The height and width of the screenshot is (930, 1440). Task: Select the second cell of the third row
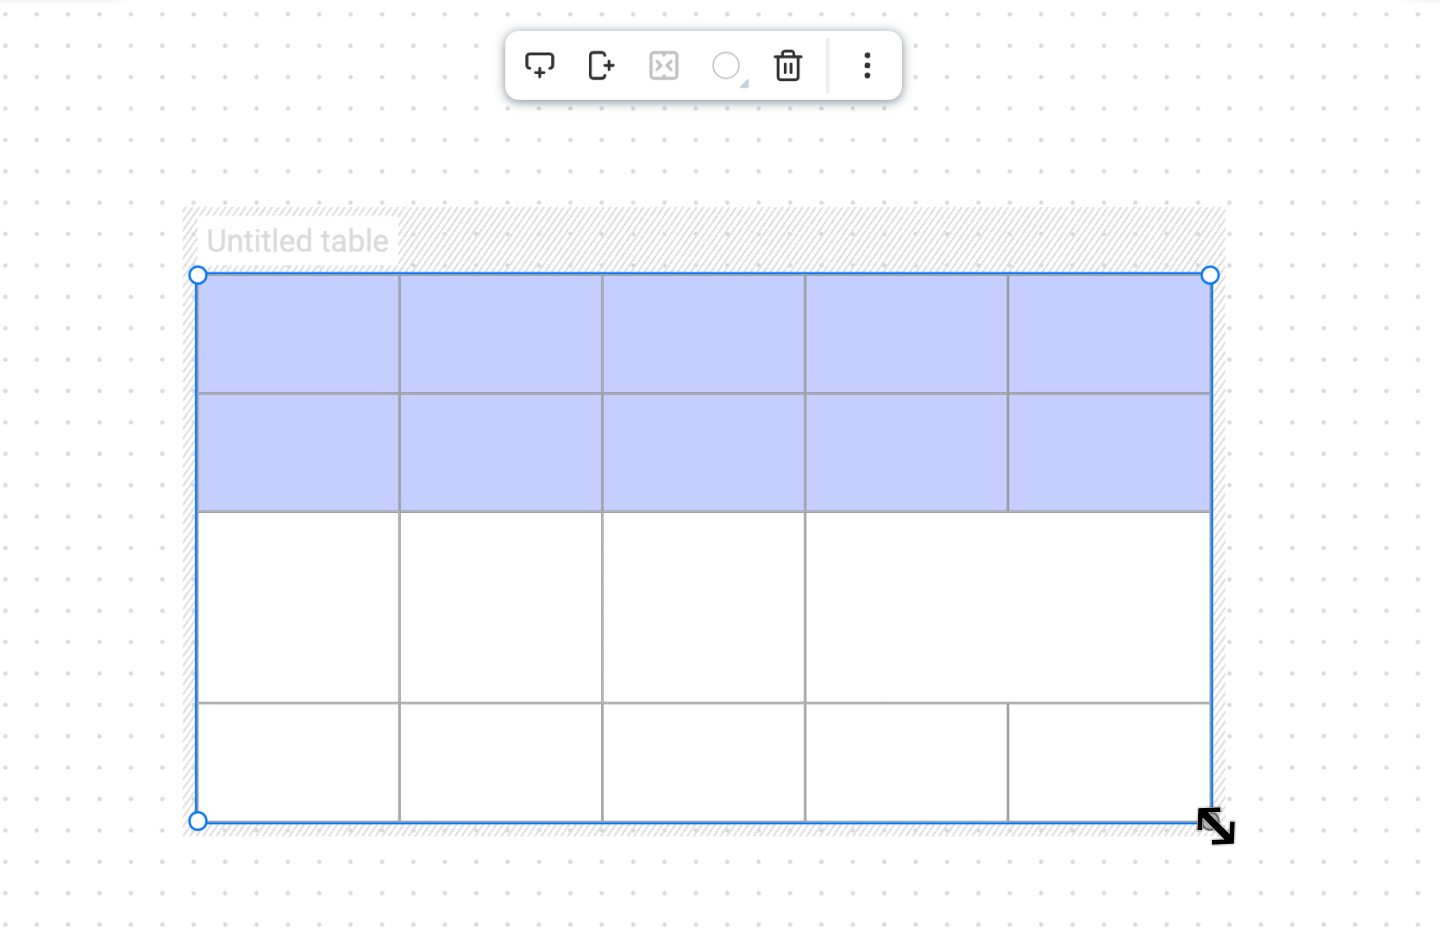[x=501, y=607]
